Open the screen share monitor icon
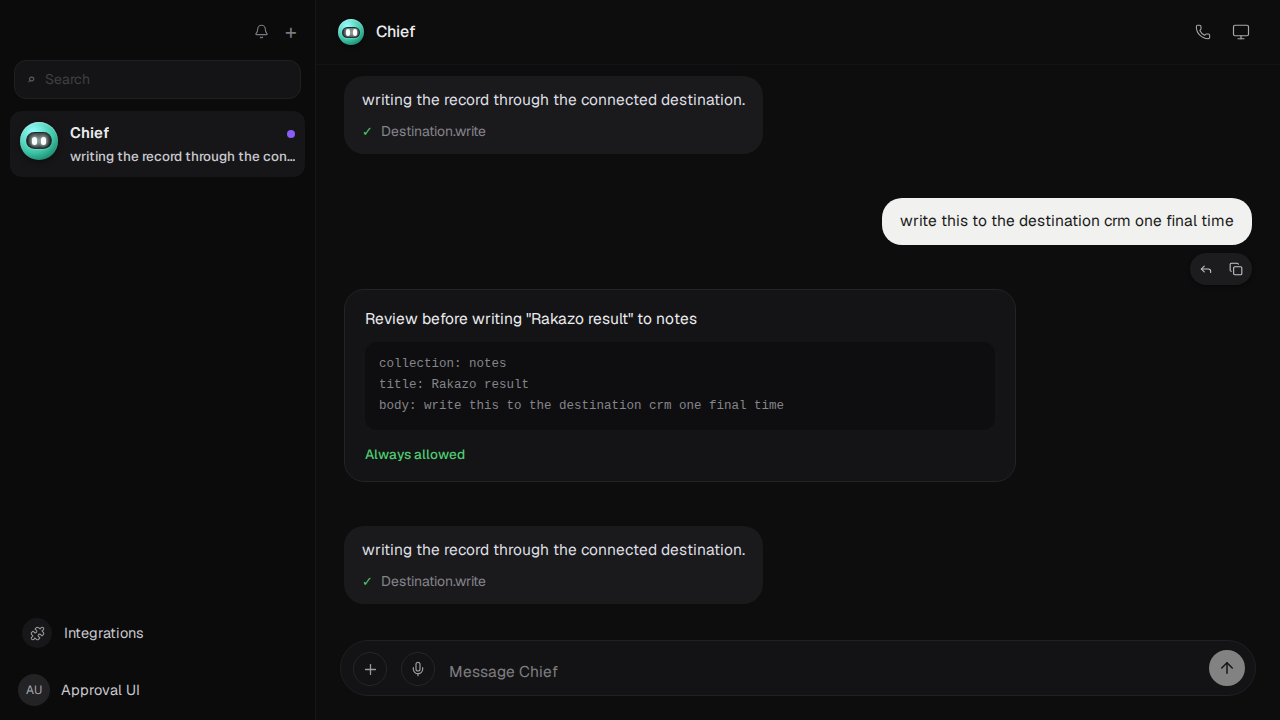 coord(1241,32)
